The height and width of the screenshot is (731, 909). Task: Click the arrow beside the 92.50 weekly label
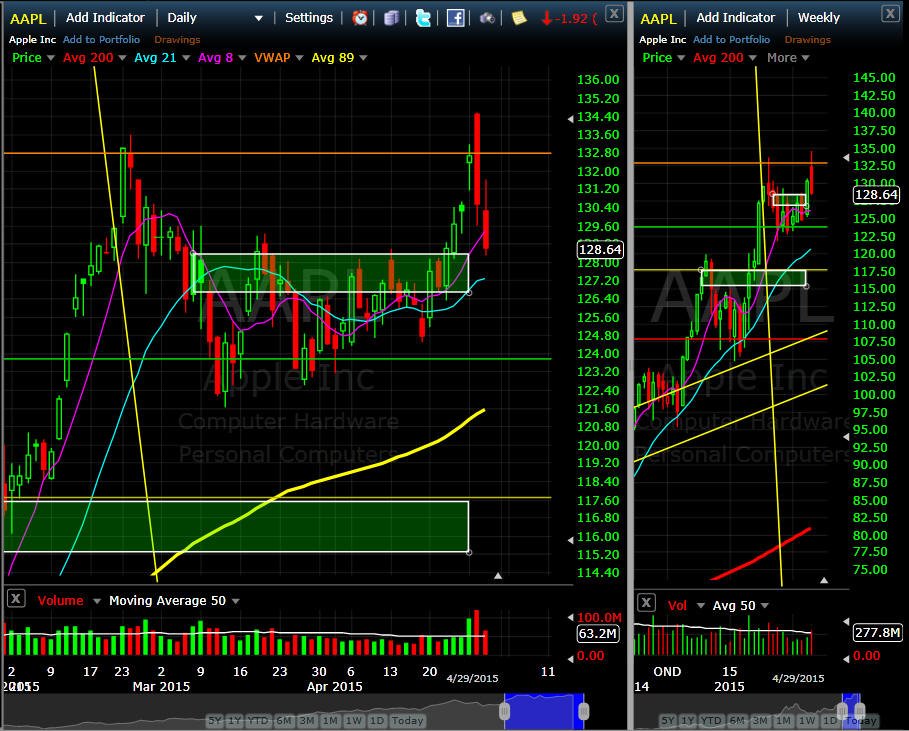click(x=846, y=437)
